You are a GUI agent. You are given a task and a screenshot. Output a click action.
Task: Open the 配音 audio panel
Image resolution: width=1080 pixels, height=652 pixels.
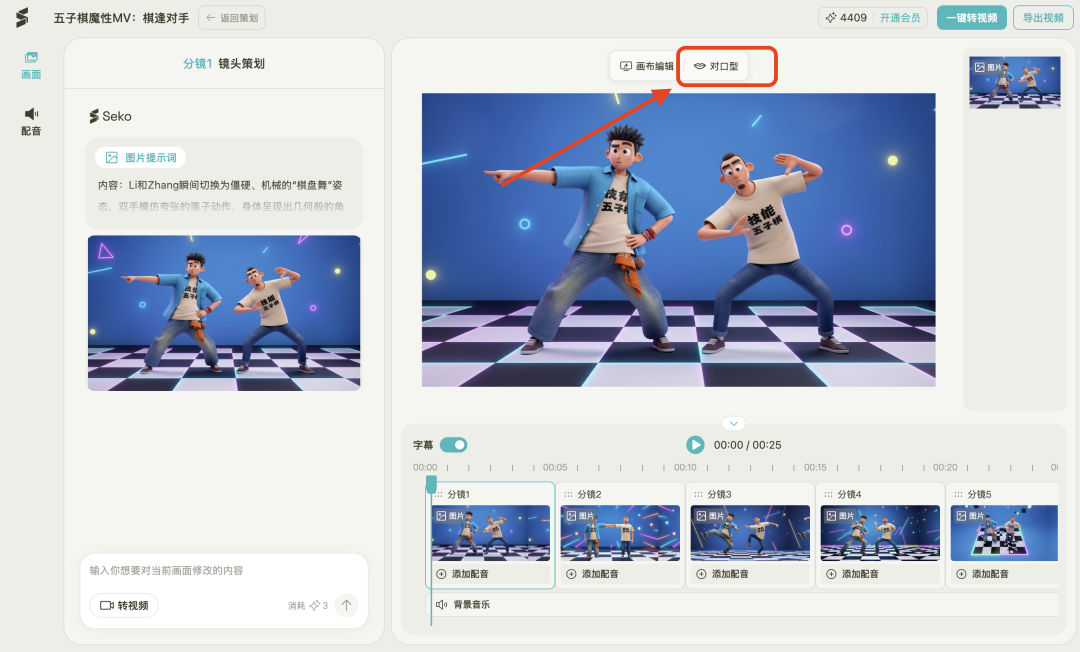click(x=31, y=121)
